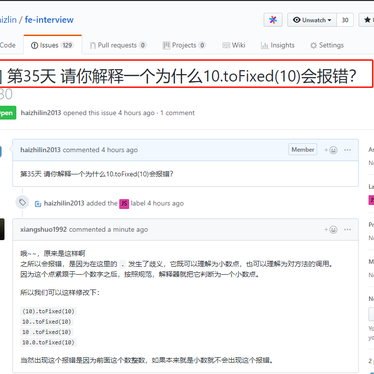Screen dimensions: 374x374
Task: Click haizhilin2013 author name in first comment
Action: pos(40,150)
